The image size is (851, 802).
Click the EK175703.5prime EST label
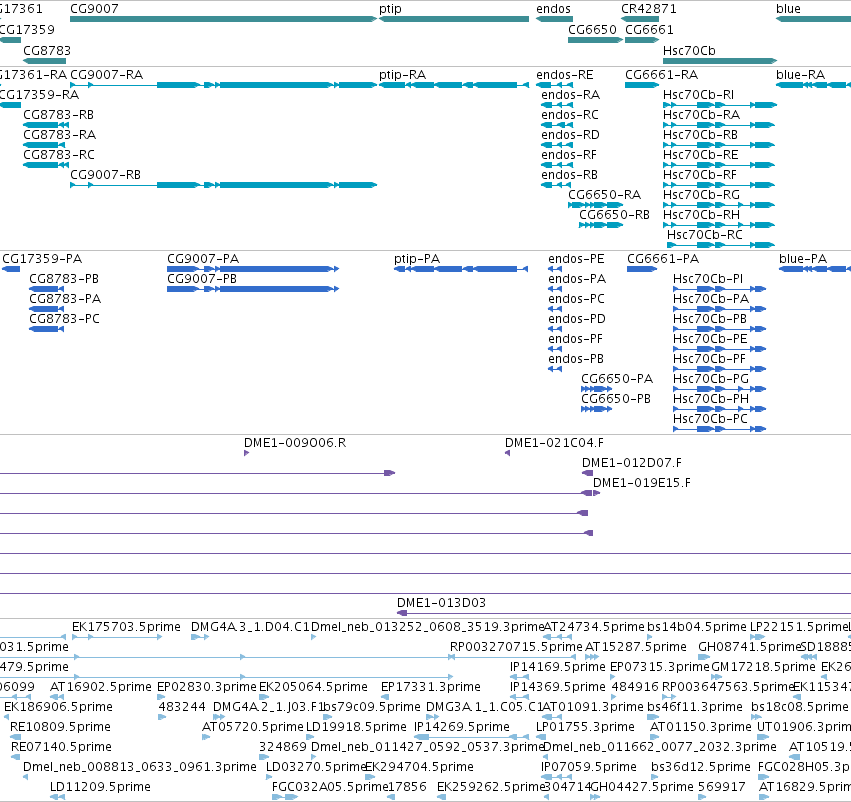(126, 627)
